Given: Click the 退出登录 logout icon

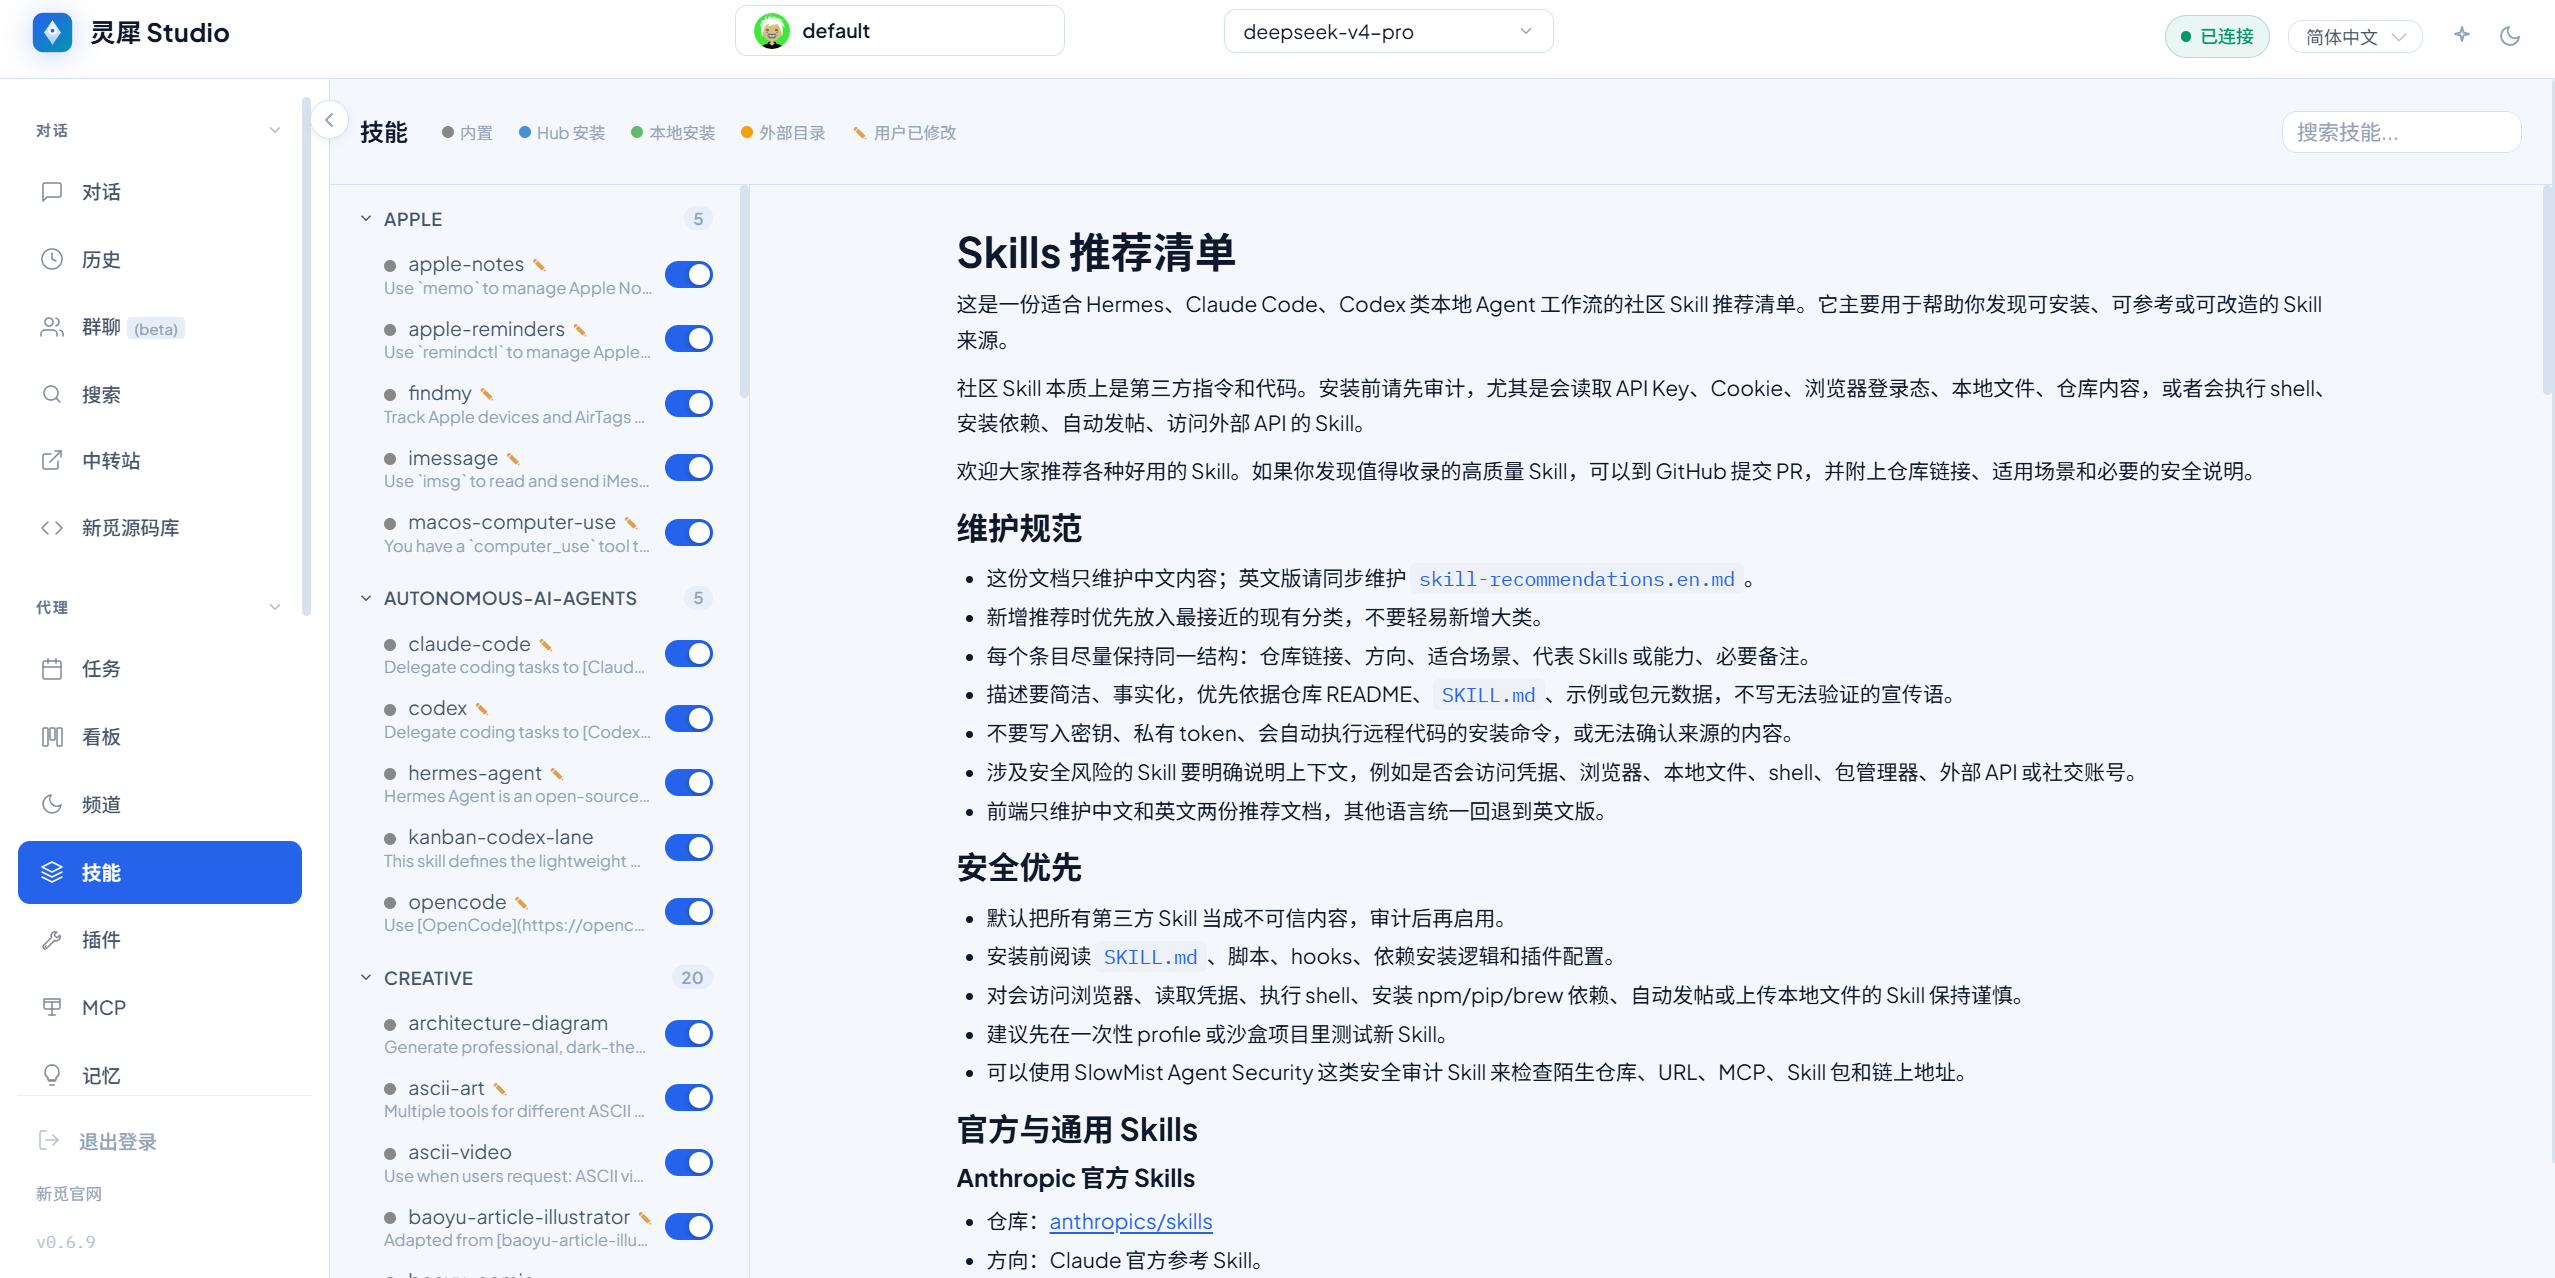Looking at the screenshot, I should pos(49,1140).
